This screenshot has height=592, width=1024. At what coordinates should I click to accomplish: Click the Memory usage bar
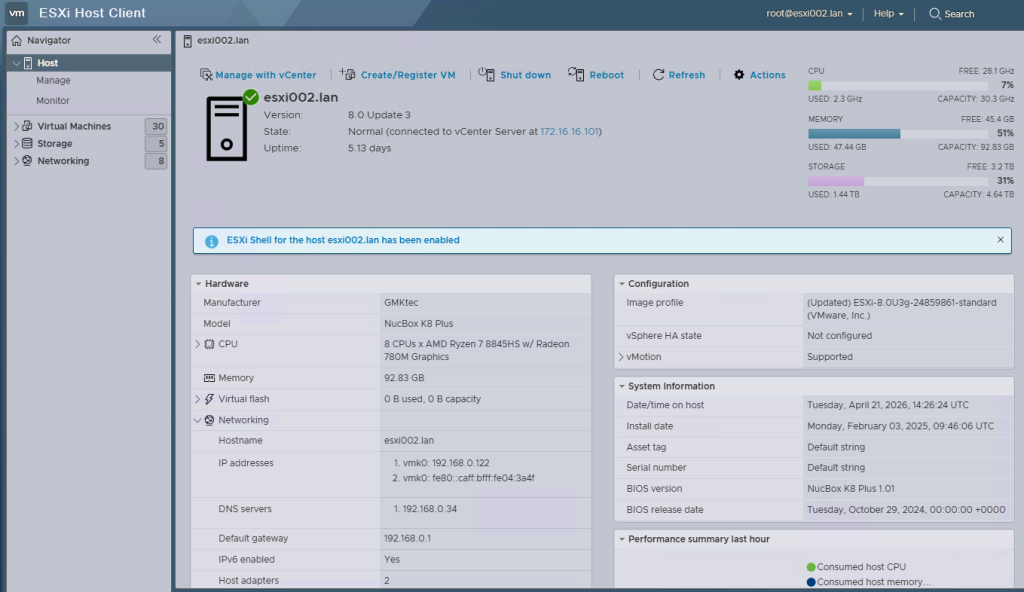(x=898, y=133)
